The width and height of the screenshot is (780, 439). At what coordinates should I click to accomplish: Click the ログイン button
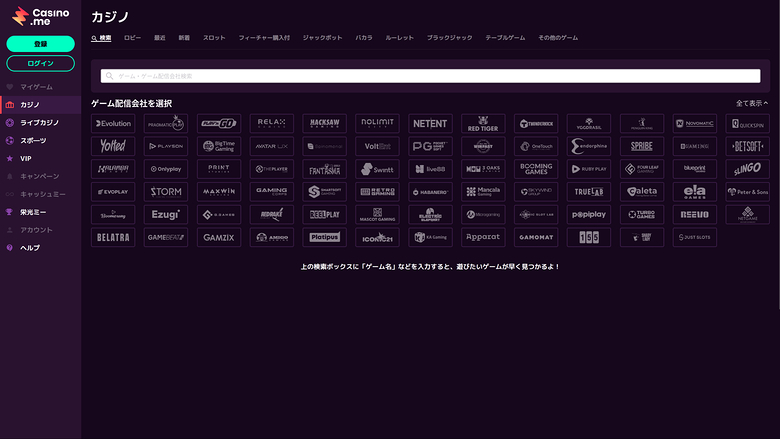pyautogui.click(x=41, y=63)
